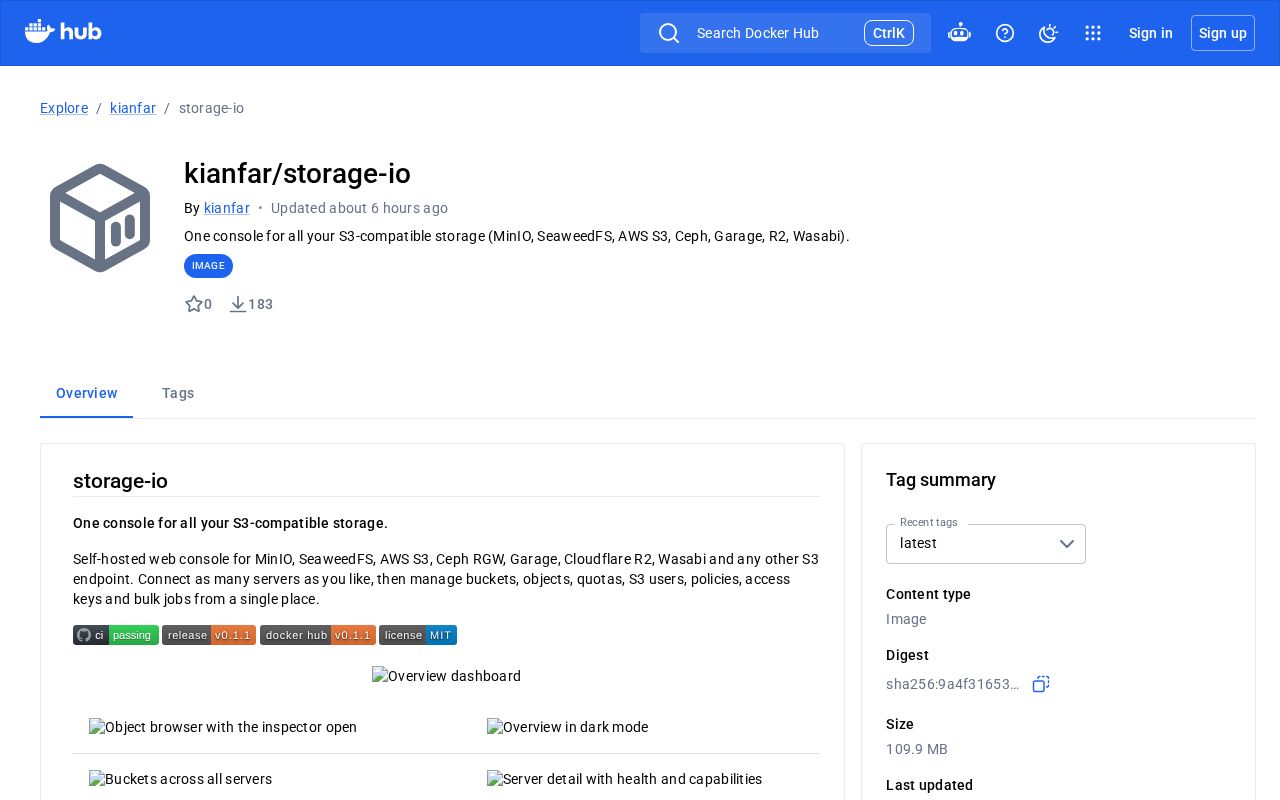Click the storage-io readme heading
The height and width of the screenshot is (800, 1280).
point(120,481)
